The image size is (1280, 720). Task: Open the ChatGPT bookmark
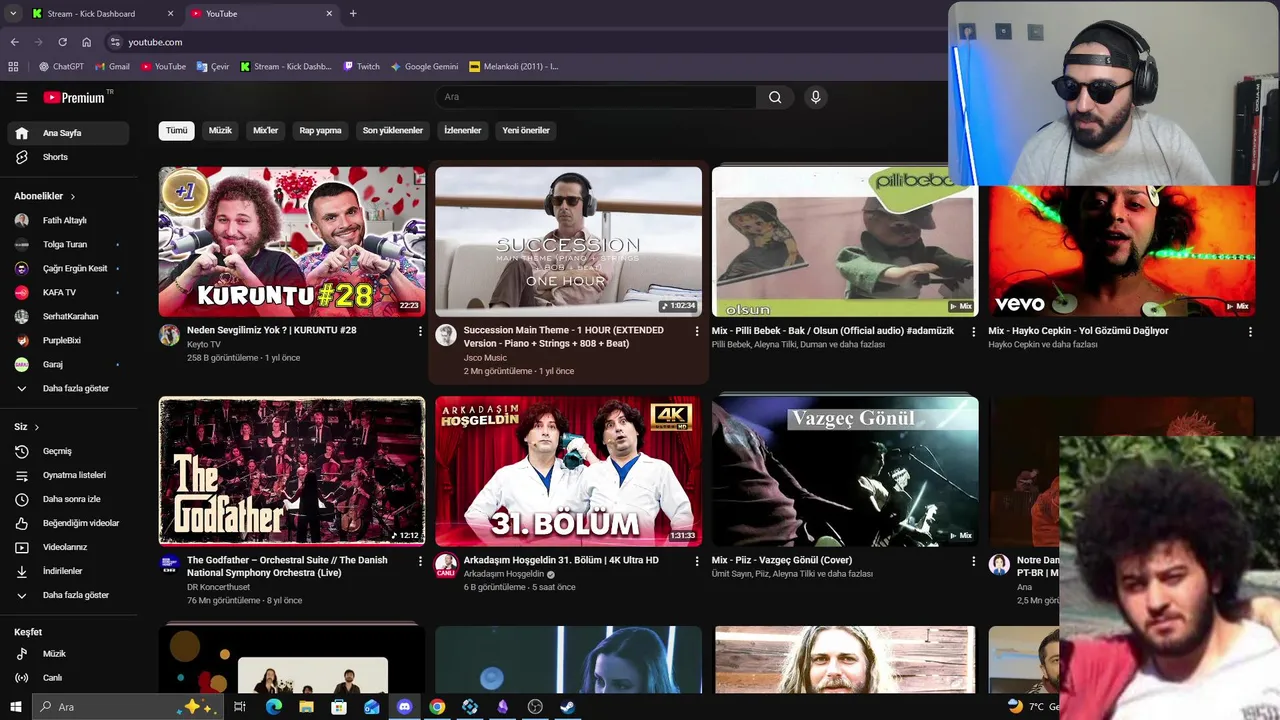[x=61, y=67]
